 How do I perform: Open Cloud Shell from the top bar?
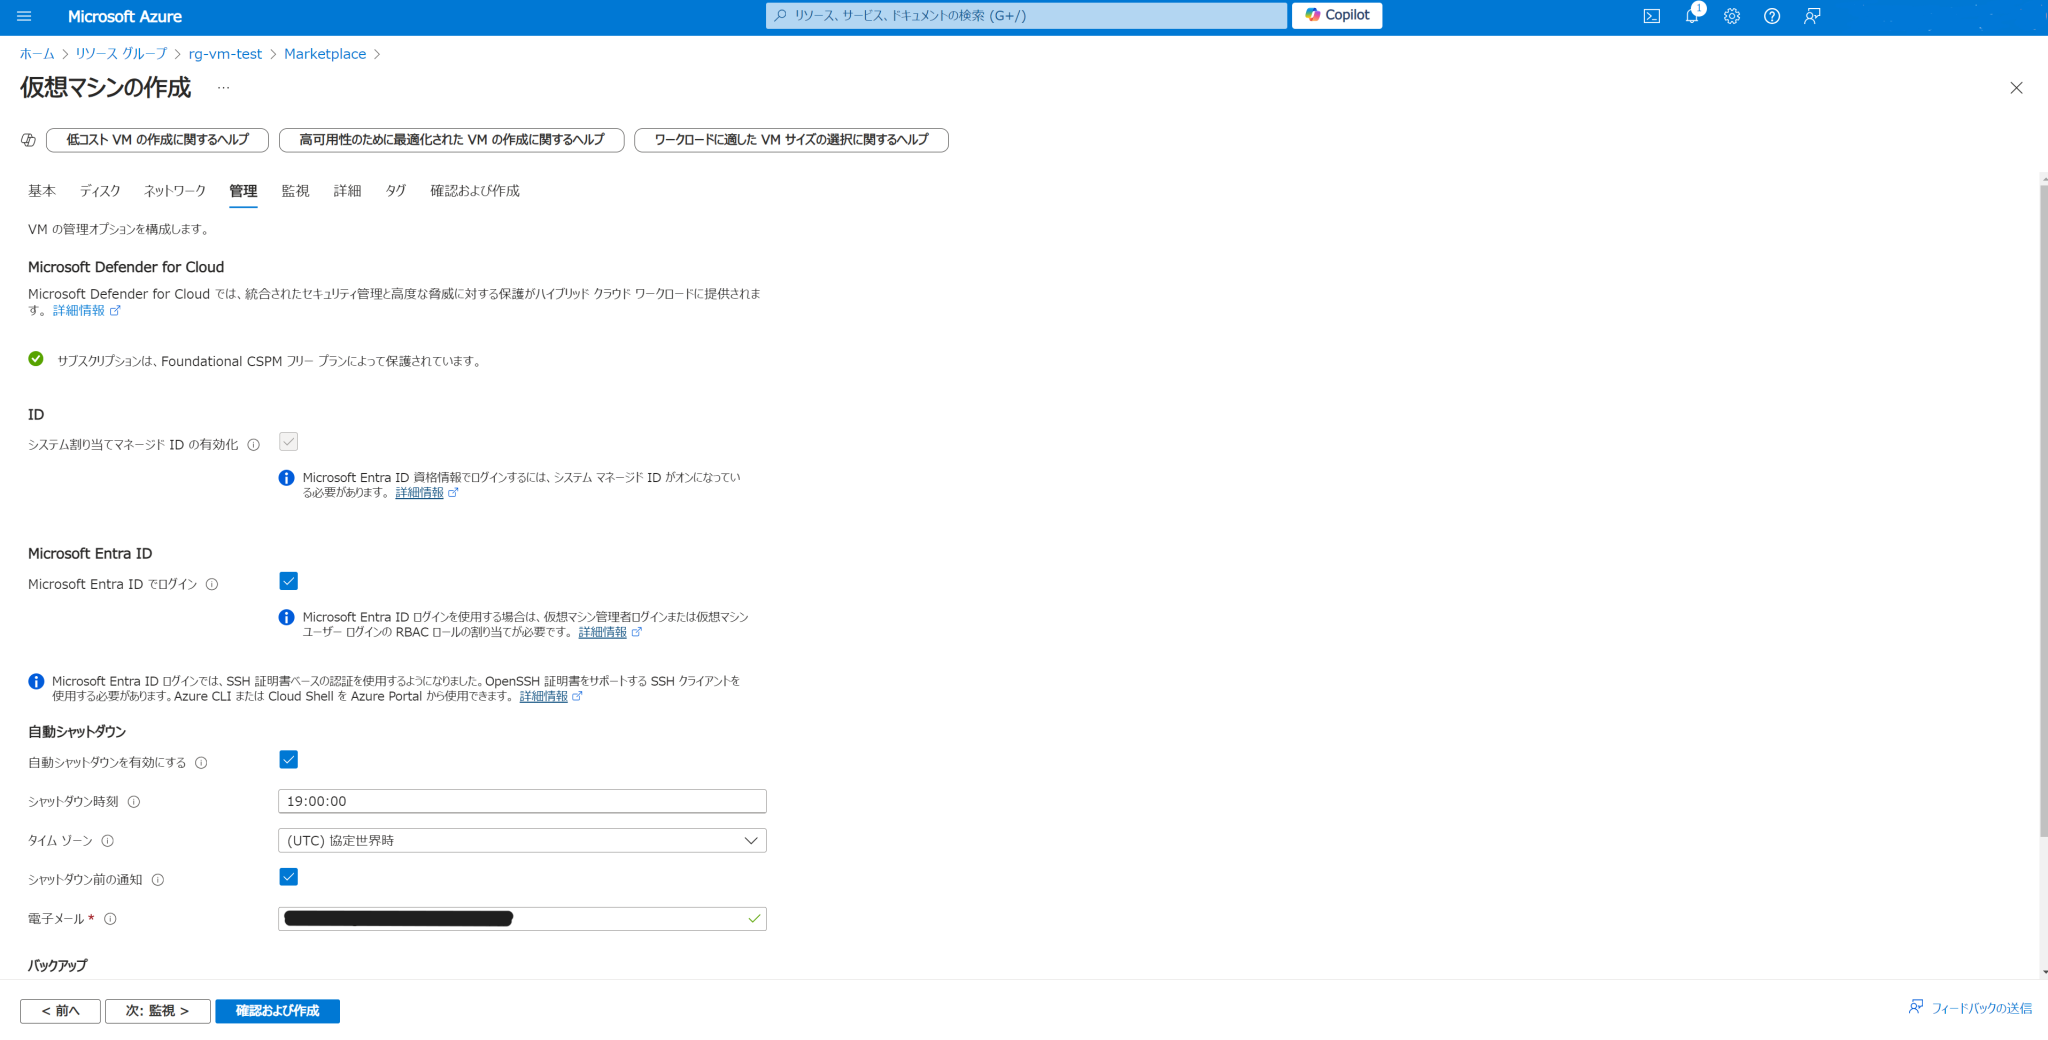(1651, 16)
